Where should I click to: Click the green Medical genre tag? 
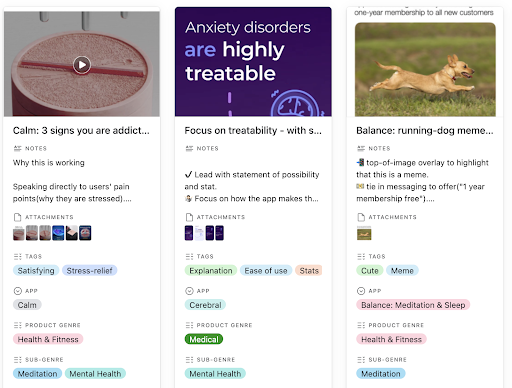tap(204, 339)
